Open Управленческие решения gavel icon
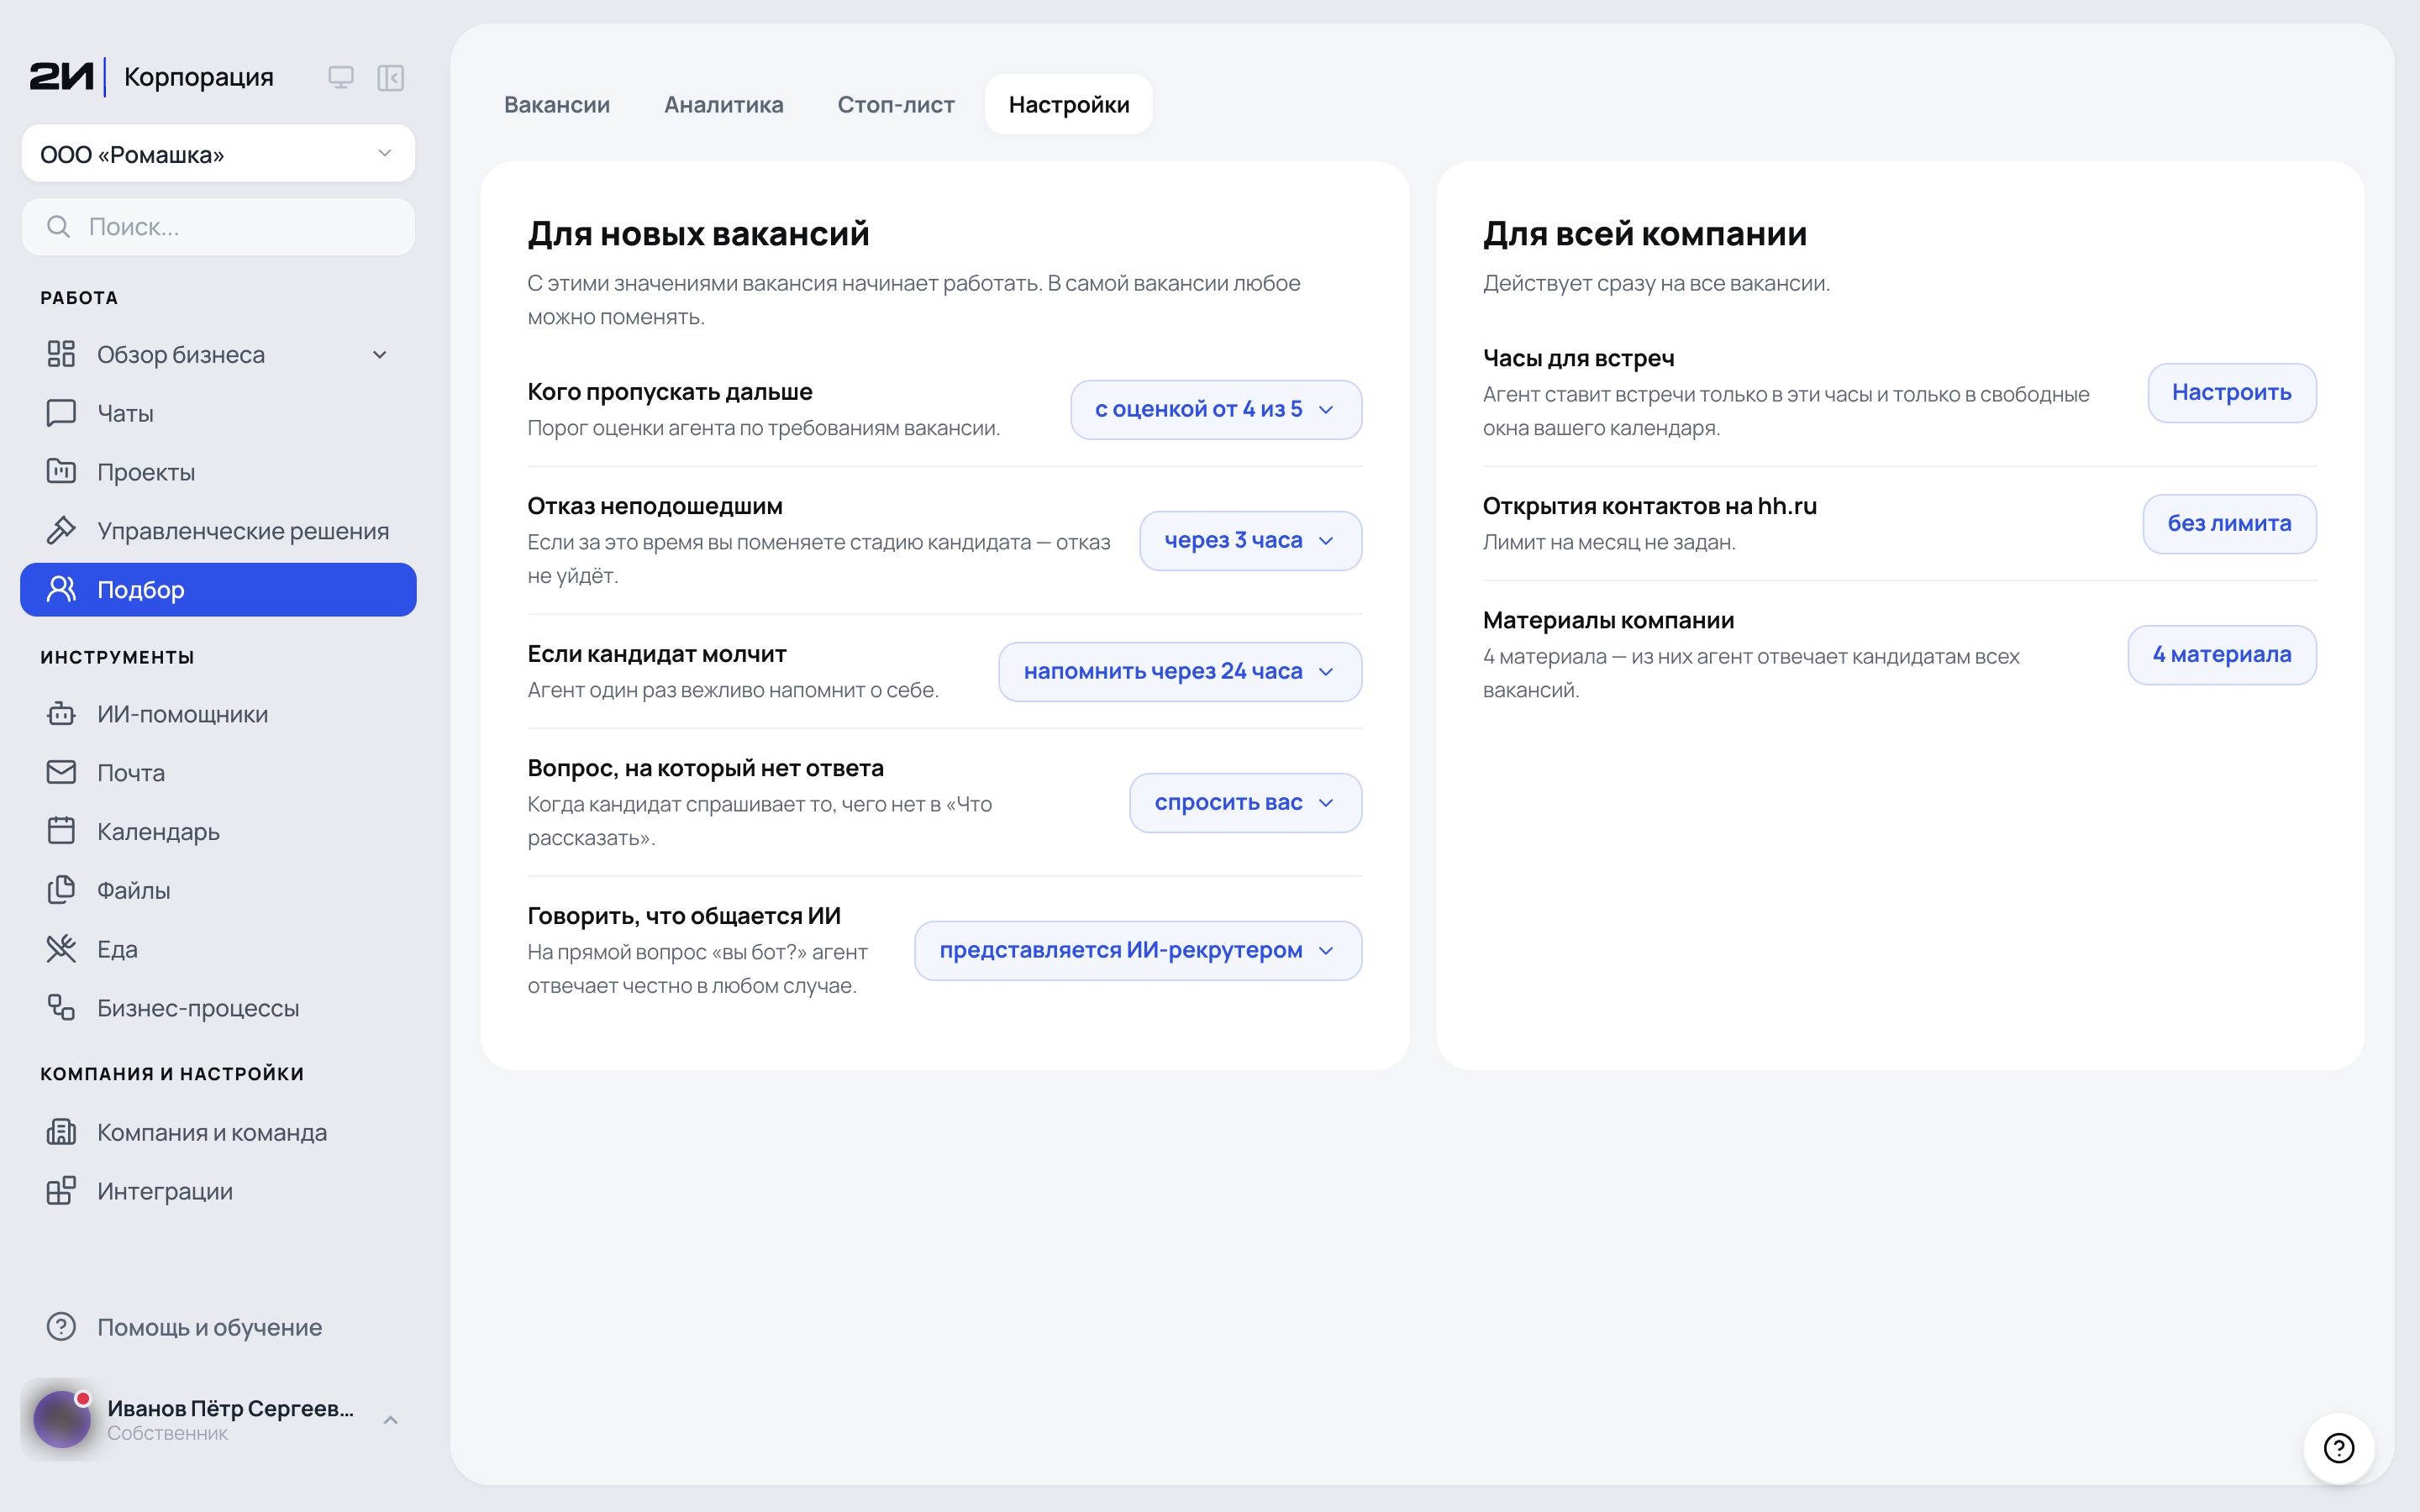 pyautogui.click(x=61, y=530)
